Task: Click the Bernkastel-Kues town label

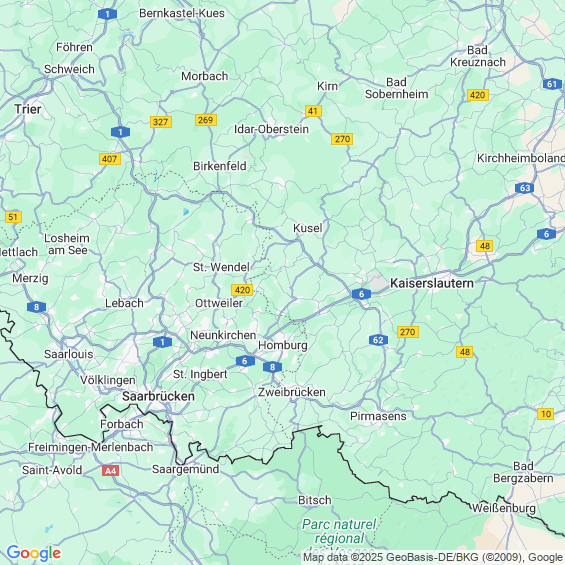Action: [182, 13]
